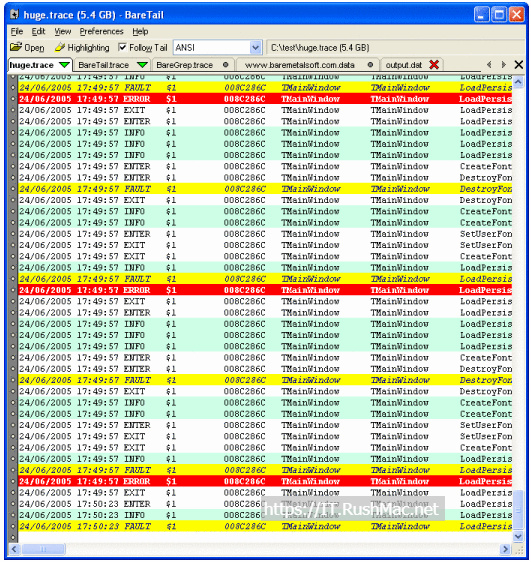Open the View menu

pos(62,32)
